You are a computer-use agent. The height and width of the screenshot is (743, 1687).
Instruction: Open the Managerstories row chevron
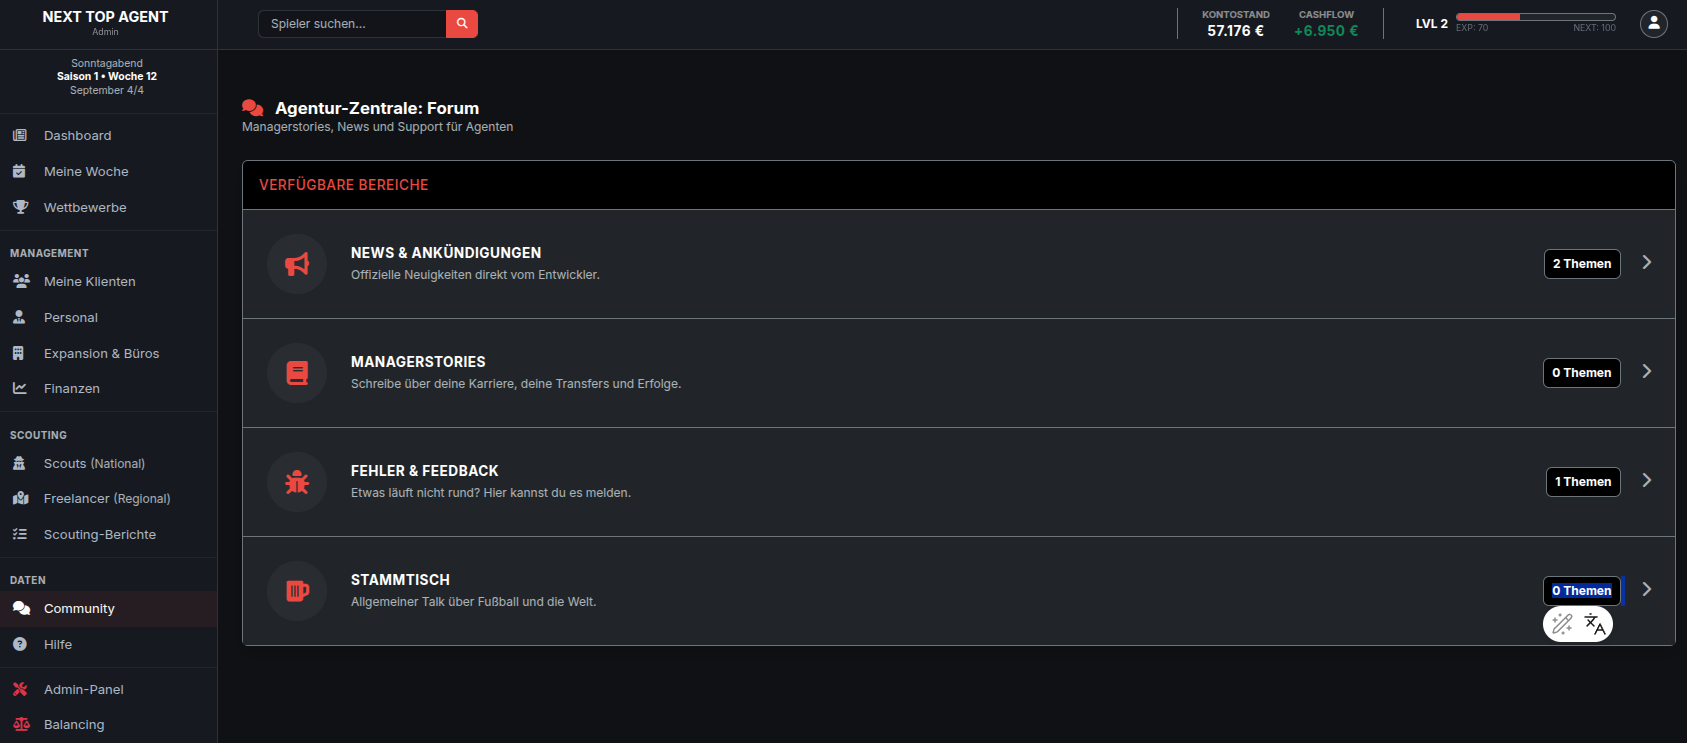tap(1646, 371)
